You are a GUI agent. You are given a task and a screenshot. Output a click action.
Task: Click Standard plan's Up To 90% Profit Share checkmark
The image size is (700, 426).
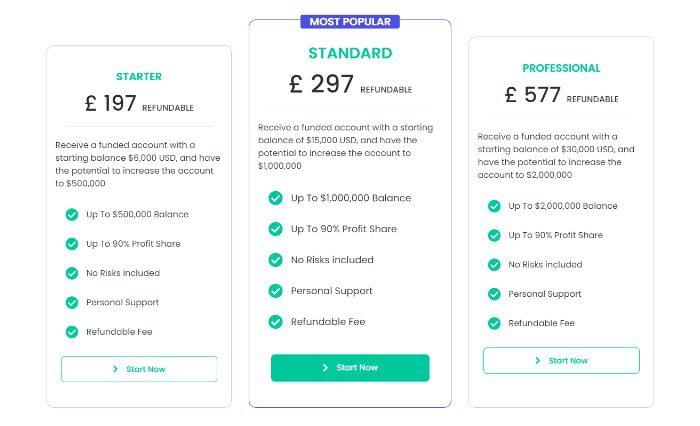[275, 229]
